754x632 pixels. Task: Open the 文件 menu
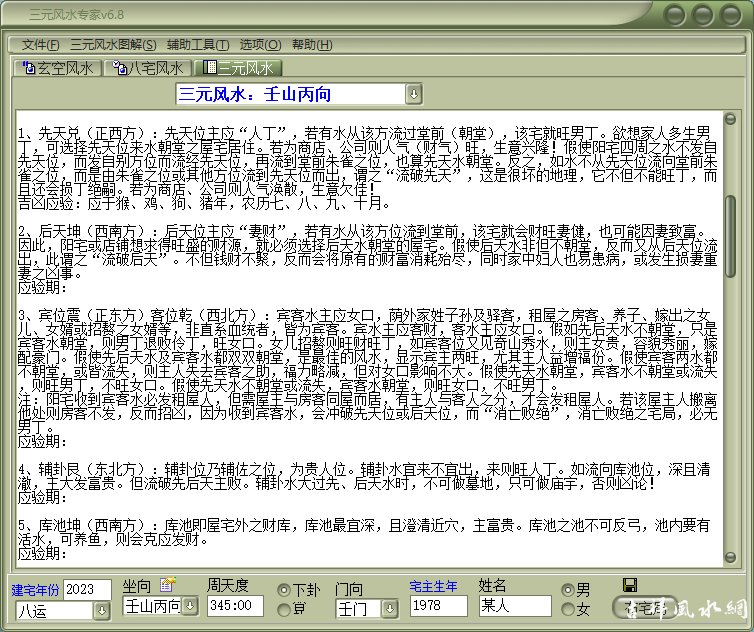coord(40,44)
